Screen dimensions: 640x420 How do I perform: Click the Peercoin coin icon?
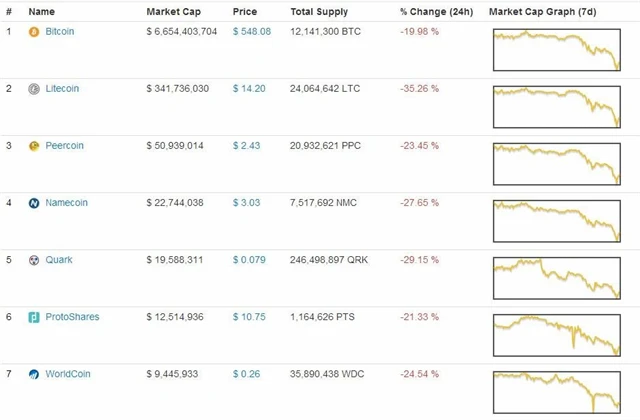tap(34, 146)
